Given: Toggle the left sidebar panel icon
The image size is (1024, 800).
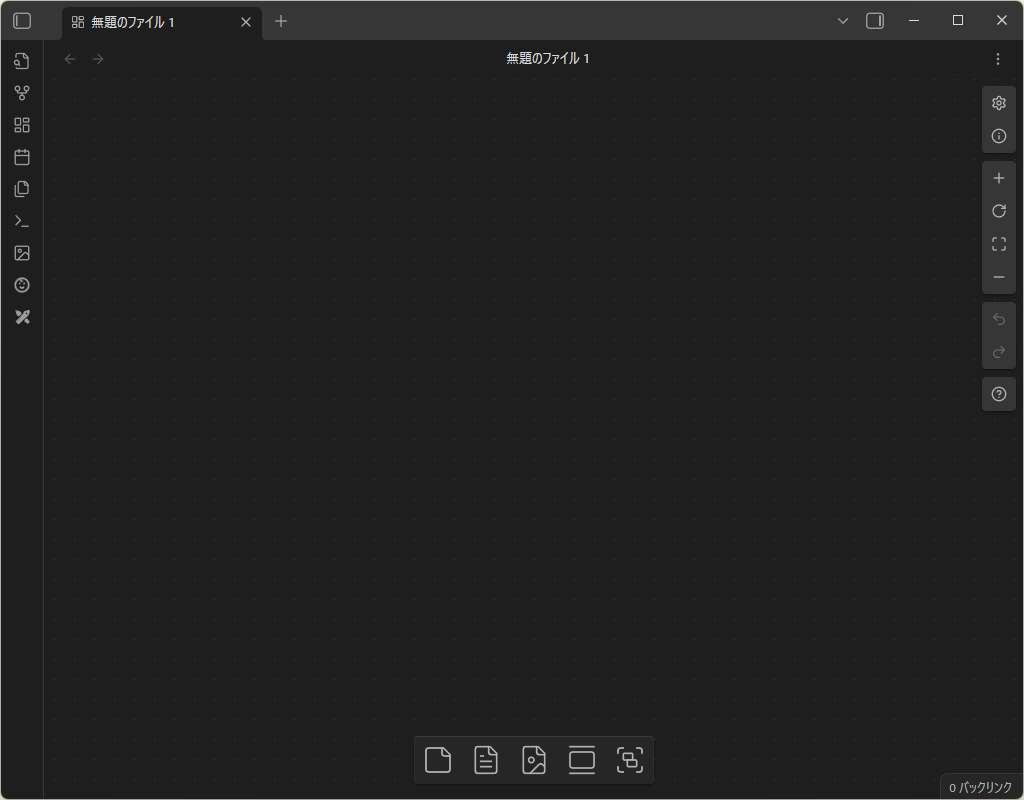Looking at the screenshot, I should (22, 22).
